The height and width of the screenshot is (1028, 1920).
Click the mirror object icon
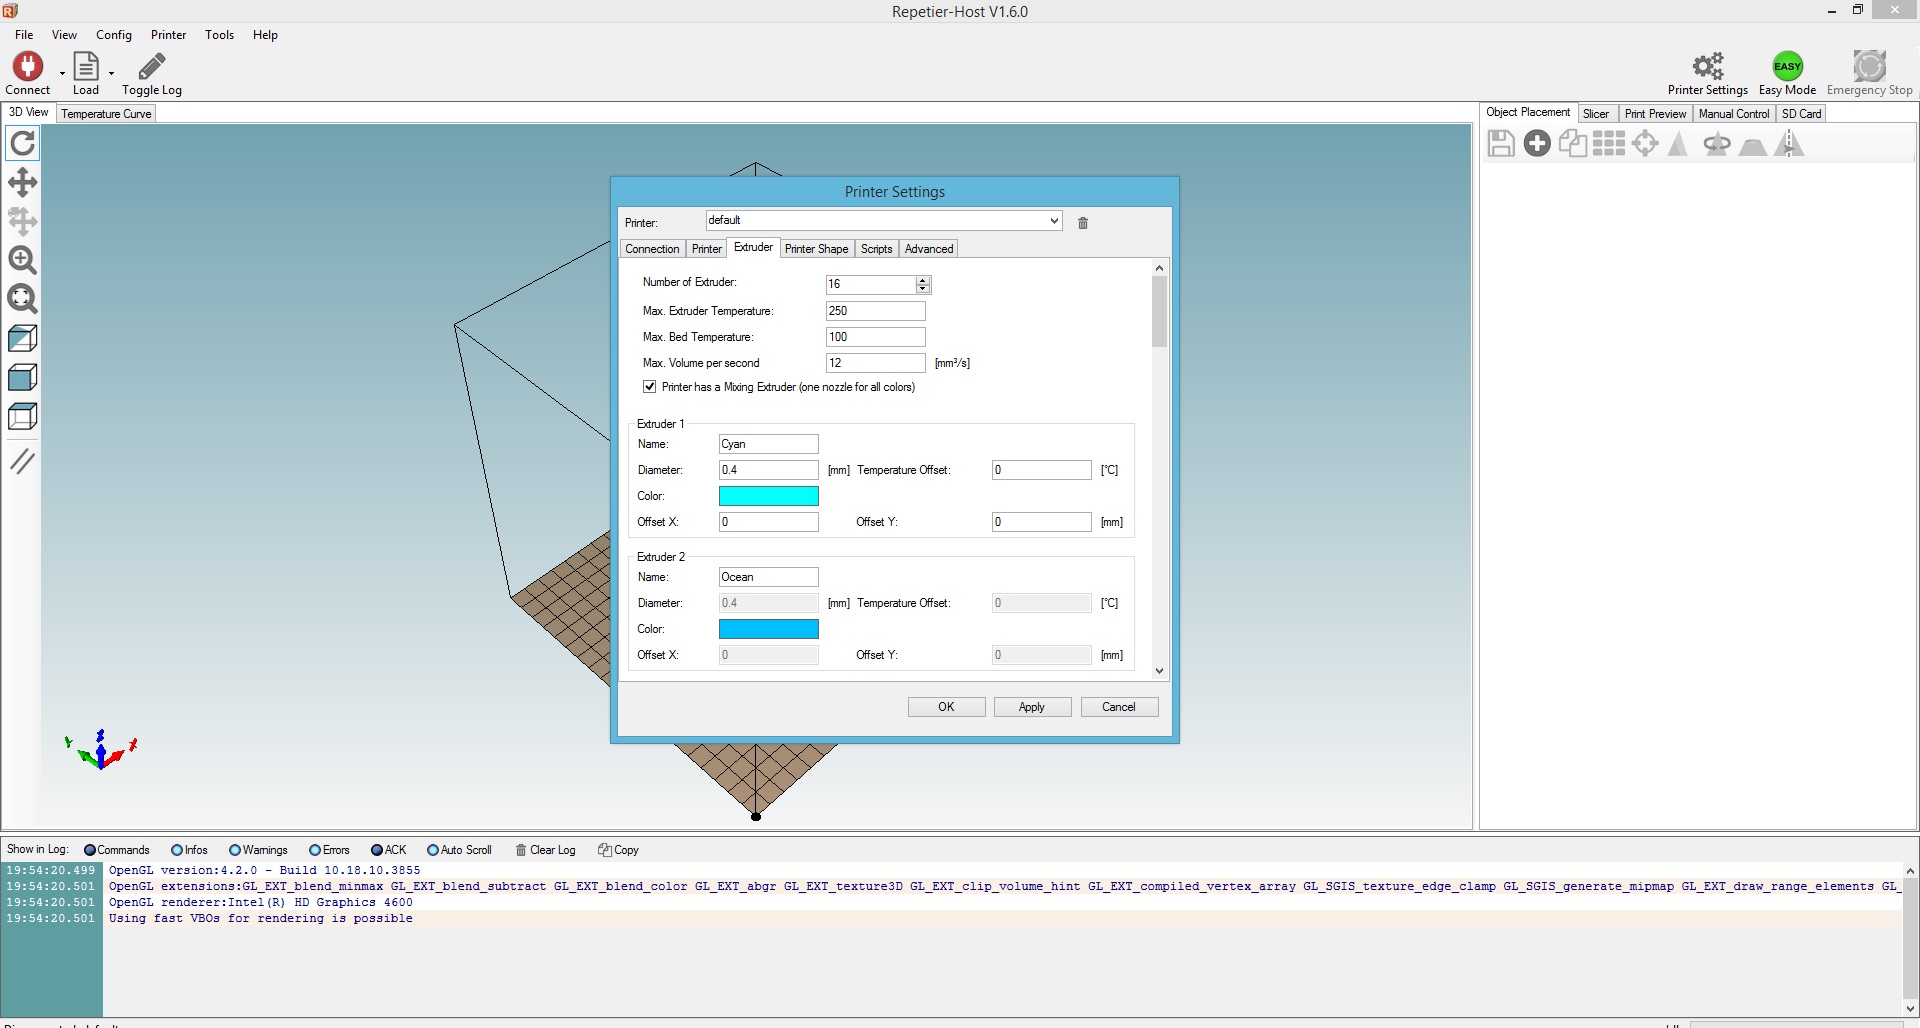pos(1789,144)
